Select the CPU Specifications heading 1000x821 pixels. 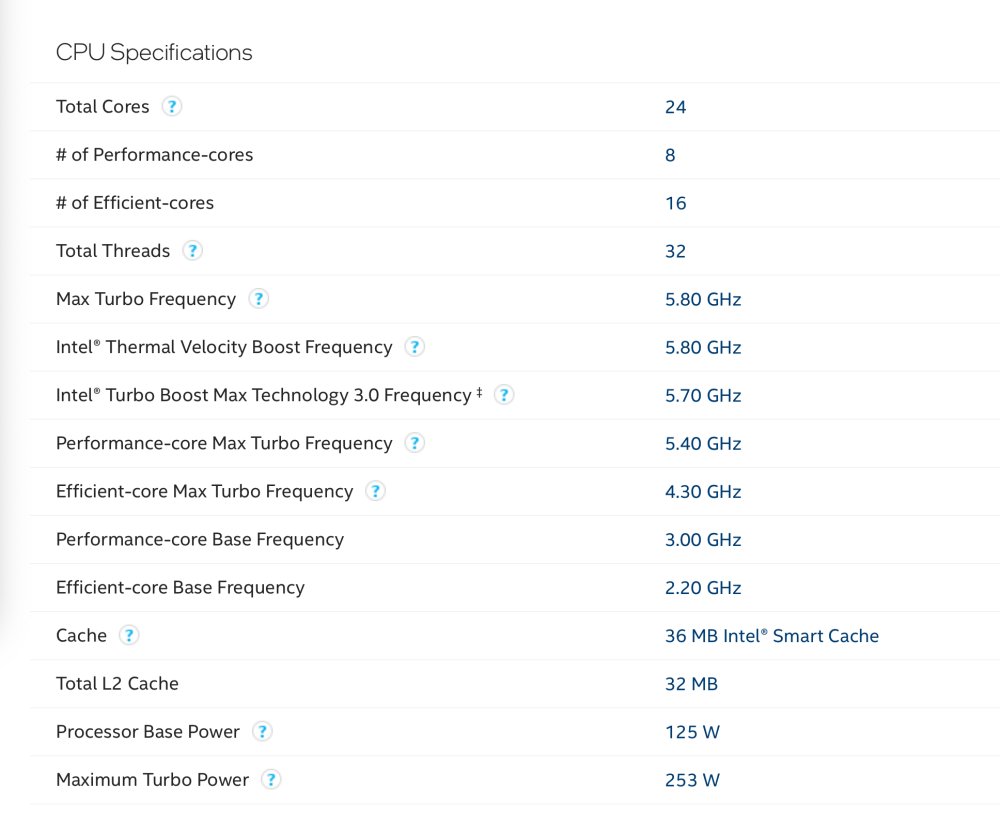[154, 52]
